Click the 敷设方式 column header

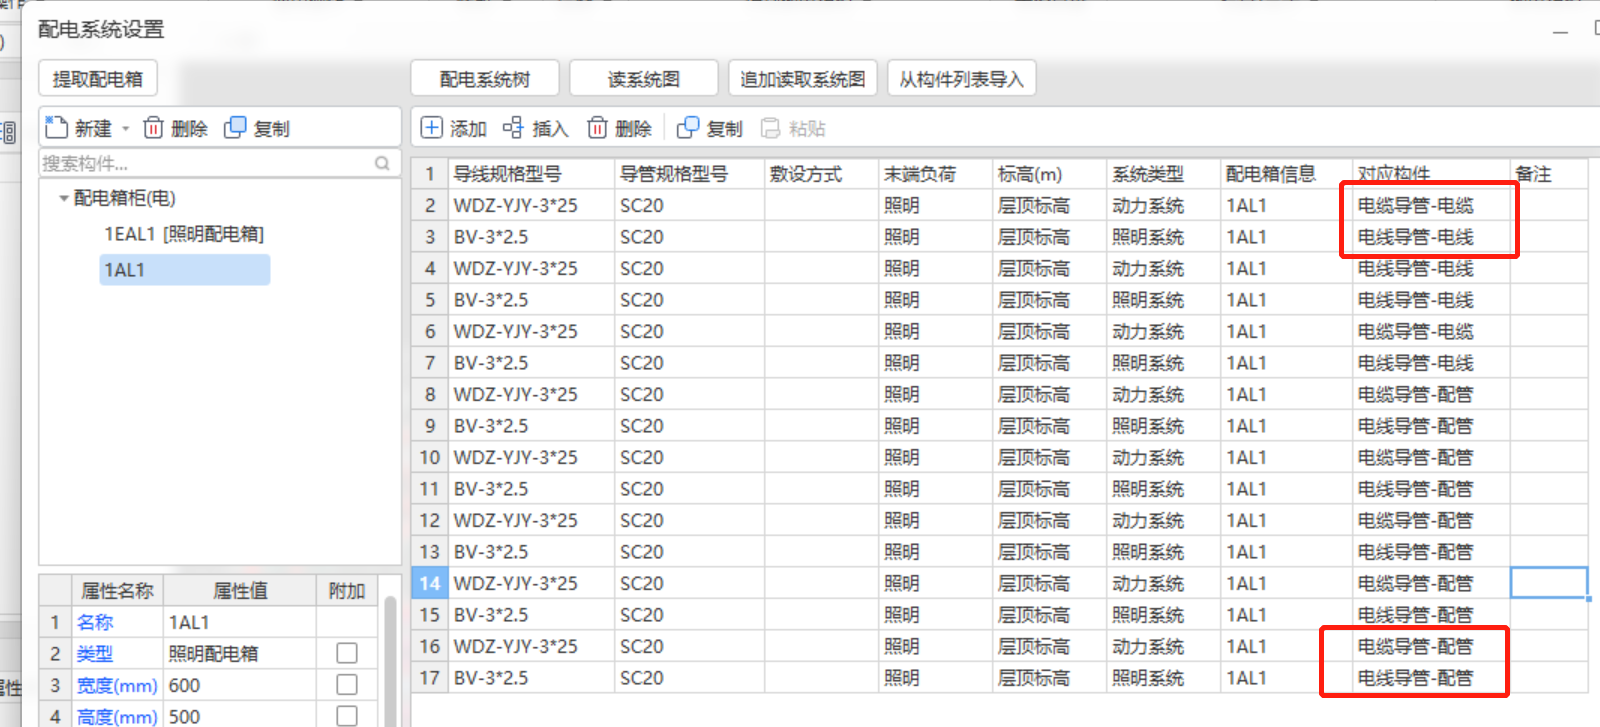tap(821, 174)
